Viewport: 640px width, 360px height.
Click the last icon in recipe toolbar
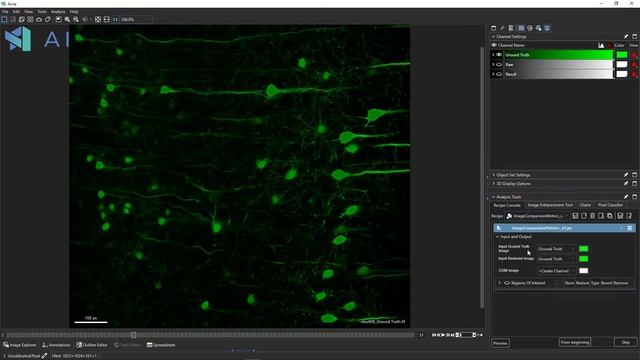[629, 216]
